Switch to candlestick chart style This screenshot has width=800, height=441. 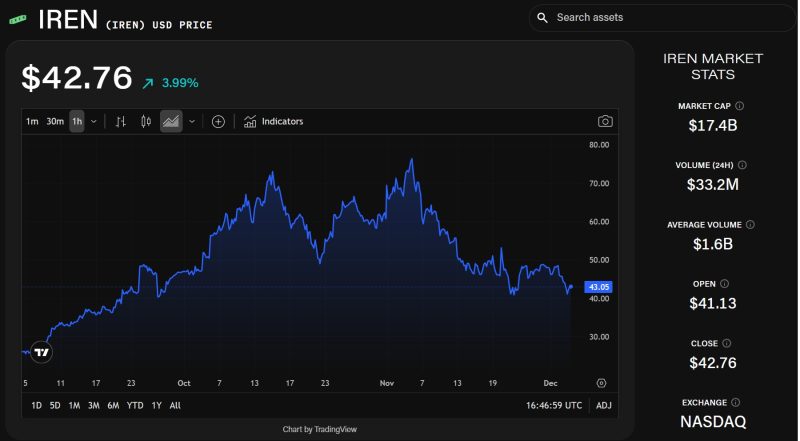click(146, 121)
